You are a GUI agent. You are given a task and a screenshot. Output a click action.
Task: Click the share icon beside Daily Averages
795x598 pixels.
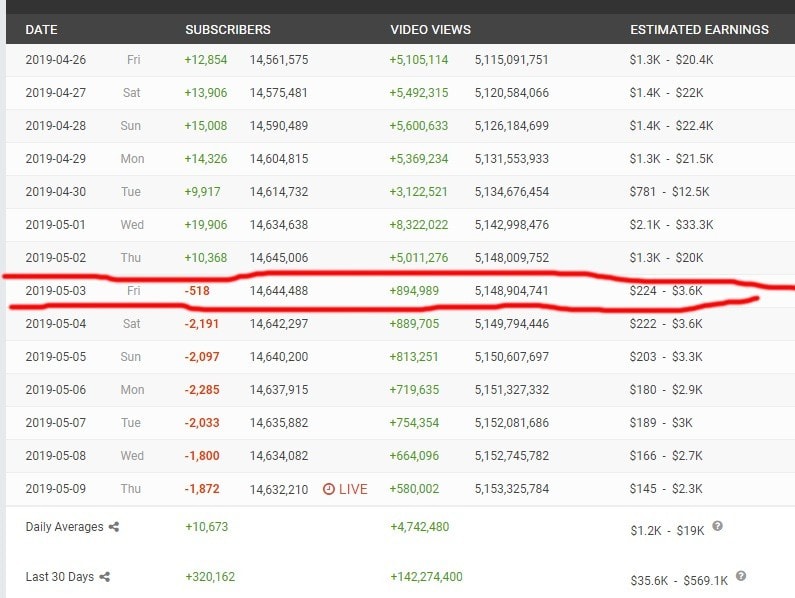pyautogui.click(x=114, y=527)
